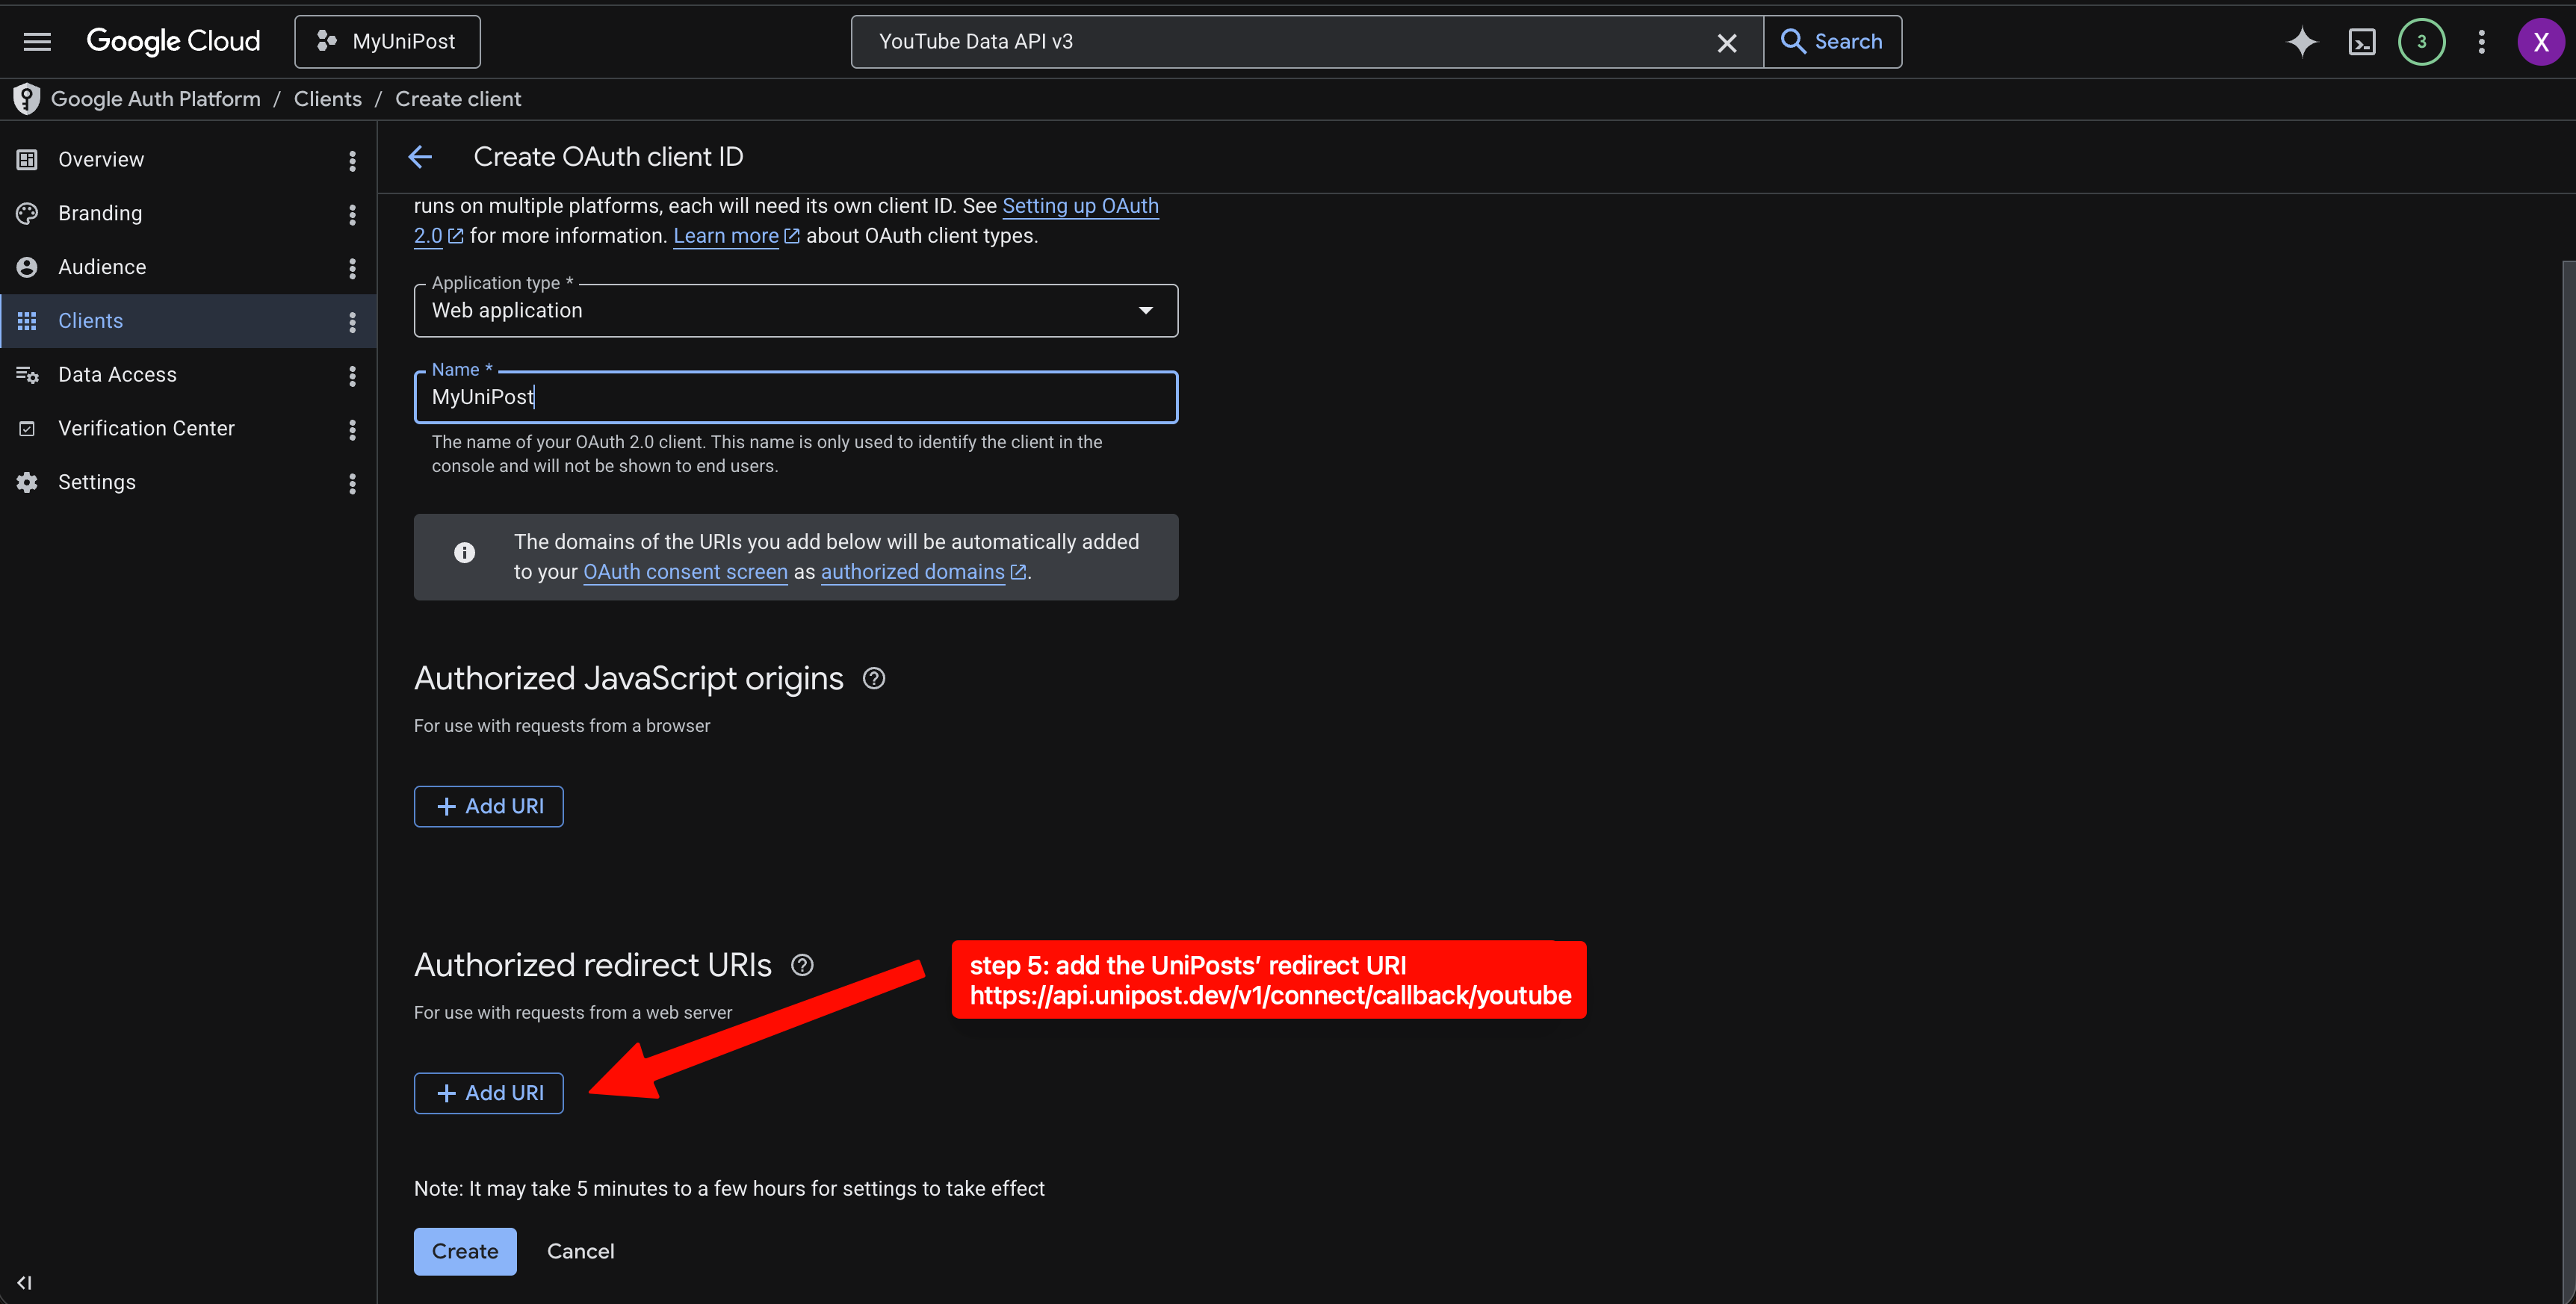The image size is (2576, 1304).
Task: Go to Clients breadcrumb
Action: click(x=327, y=99)
